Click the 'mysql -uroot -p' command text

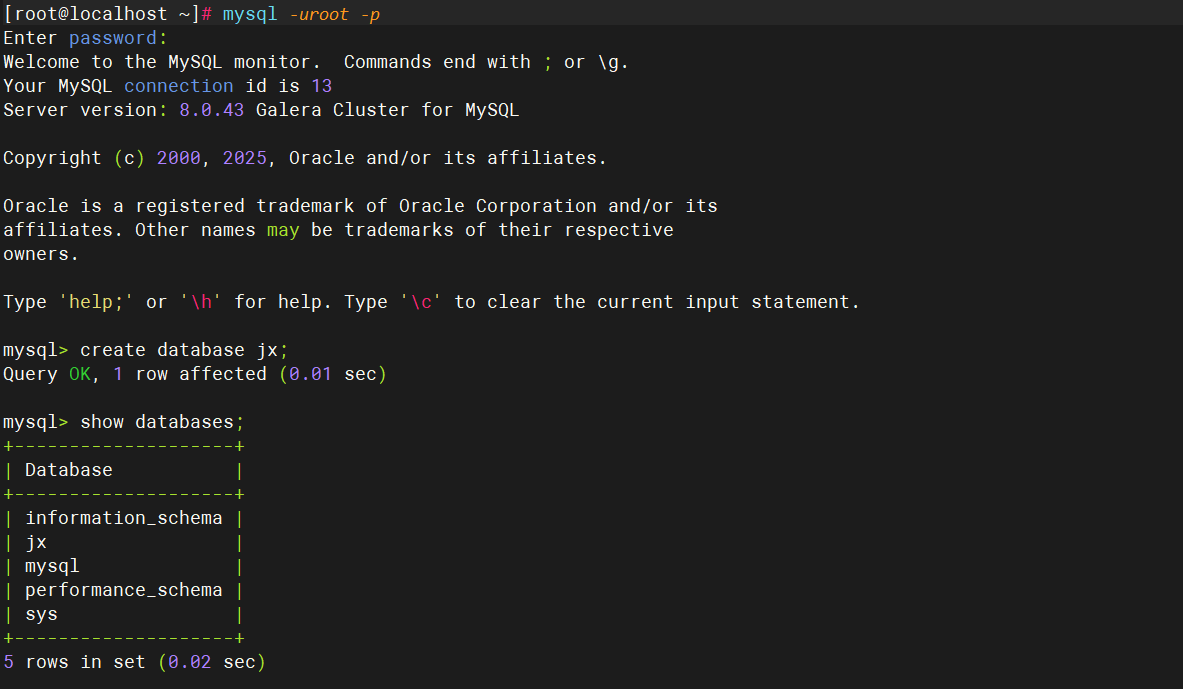301,14
